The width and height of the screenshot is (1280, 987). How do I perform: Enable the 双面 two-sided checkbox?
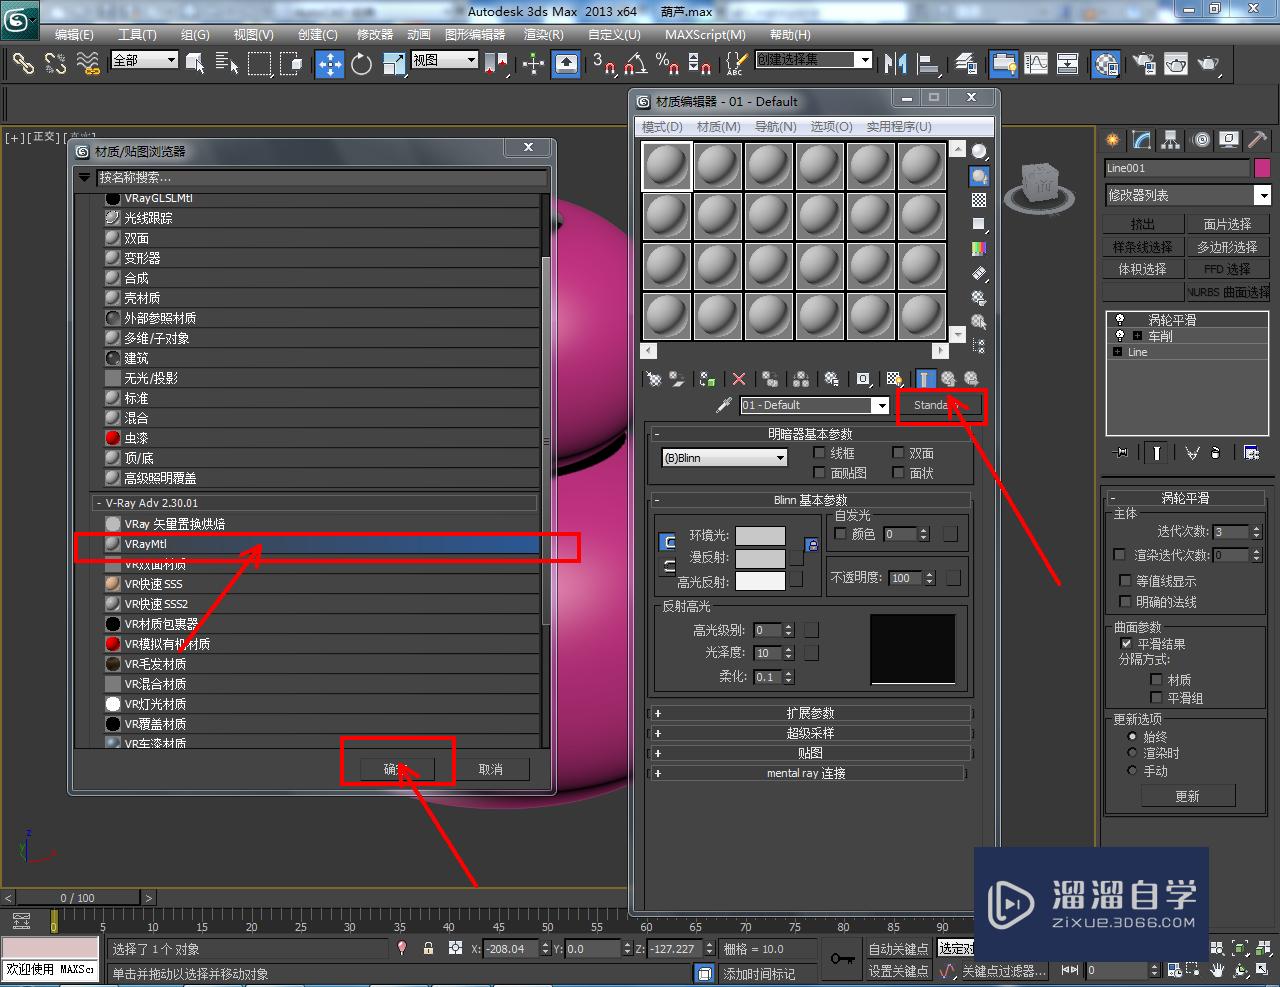898,453
